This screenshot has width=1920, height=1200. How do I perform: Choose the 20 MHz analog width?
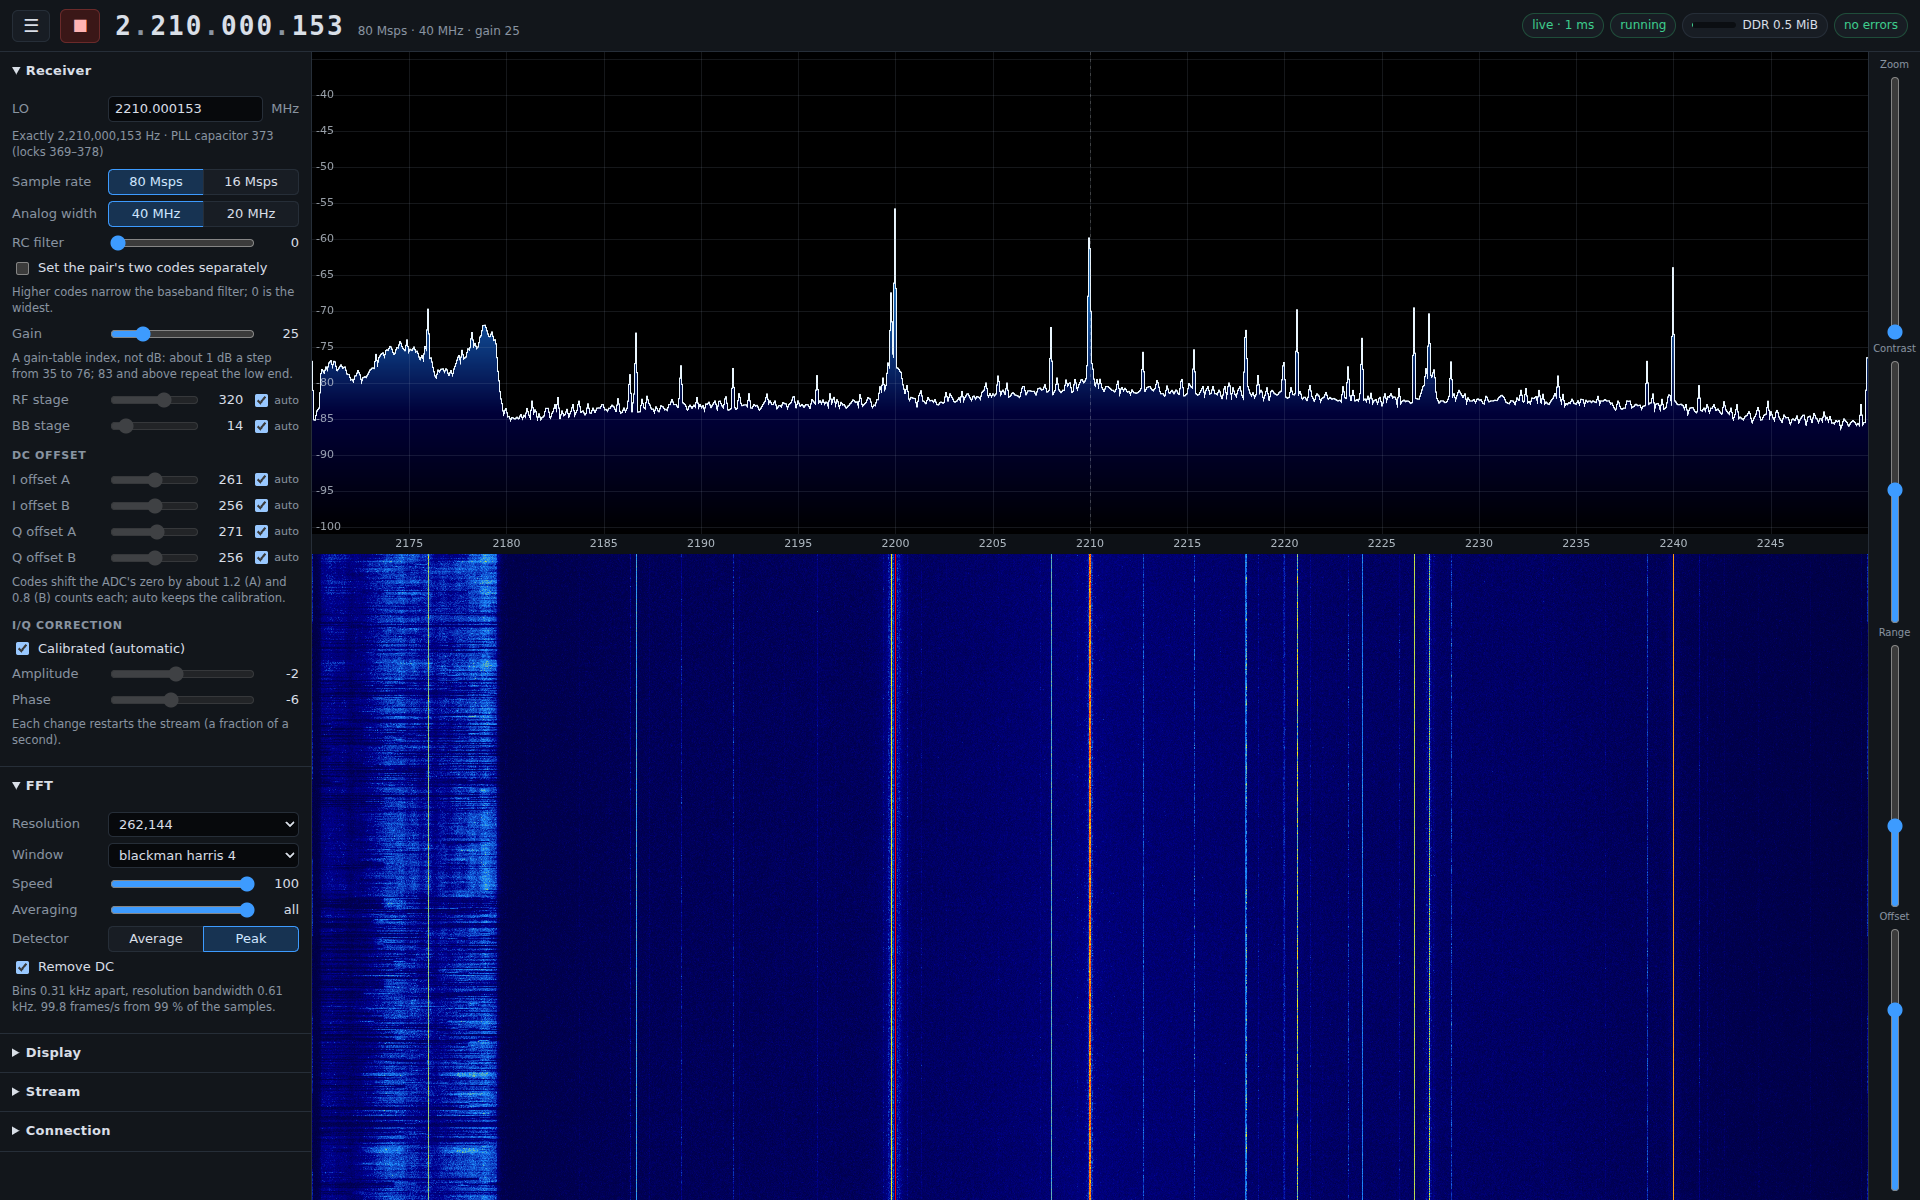pyautogui.click(x=251, y=214)
